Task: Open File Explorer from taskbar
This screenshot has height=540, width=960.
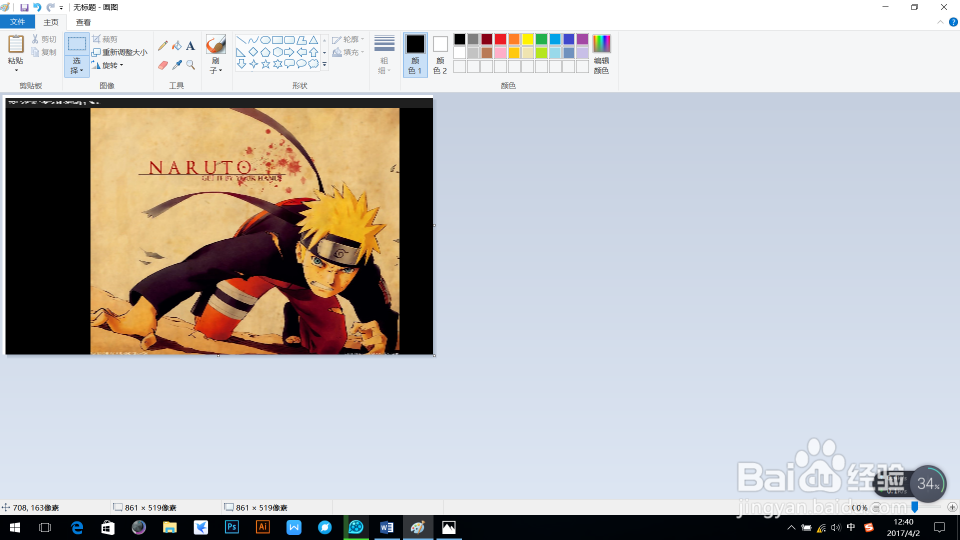Action: 170,527
